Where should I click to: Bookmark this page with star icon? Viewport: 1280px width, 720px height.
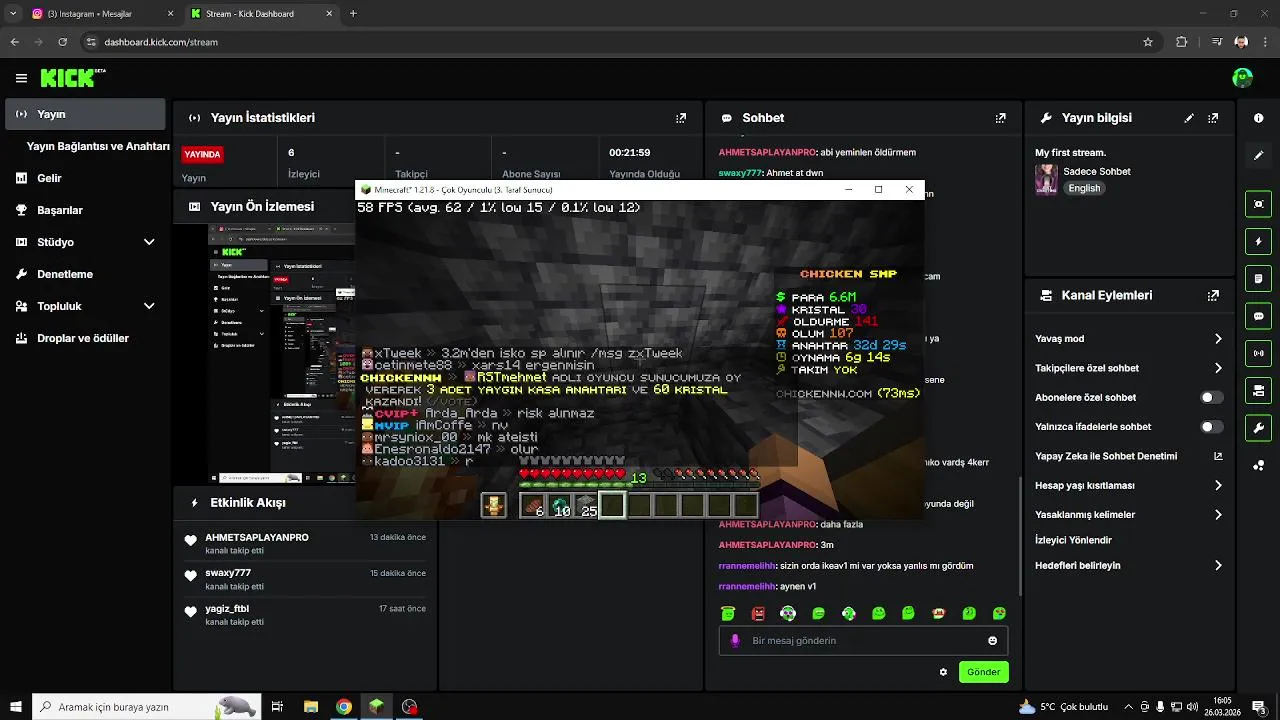(1148, 42)
